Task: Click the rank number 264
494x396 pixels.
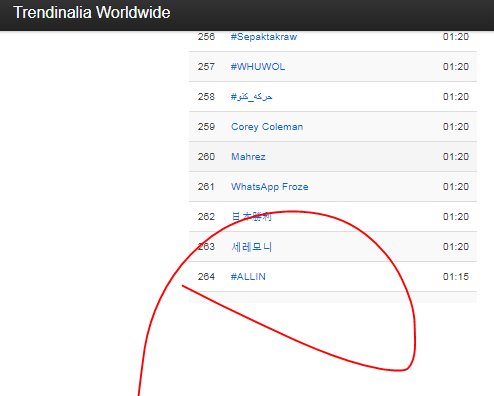Action: tap(206, 277)
